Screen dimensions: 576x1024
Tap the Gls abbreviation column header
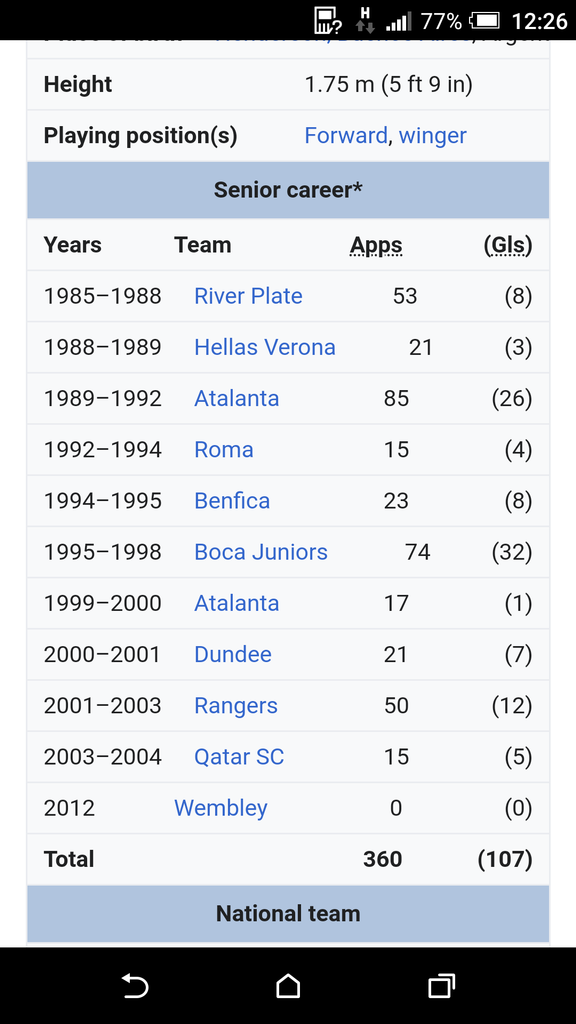point(508,246)
